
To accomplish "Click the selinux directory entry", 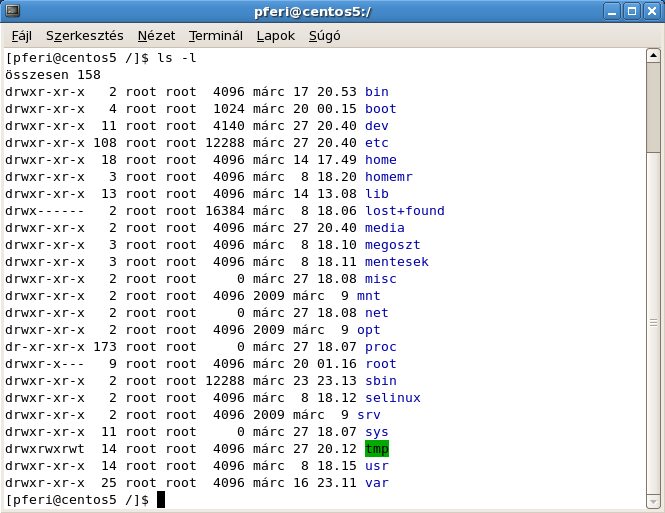I will coord(392,398).
